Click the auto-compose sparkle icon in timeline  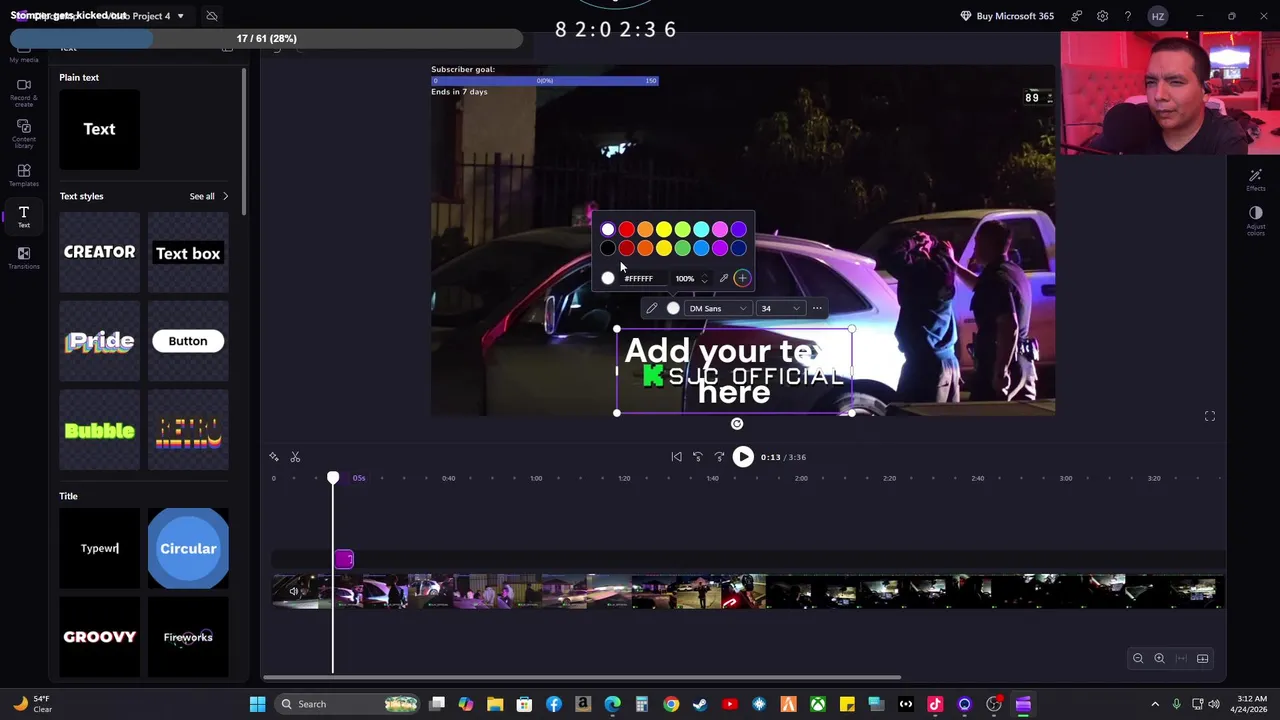pos(274,457)
